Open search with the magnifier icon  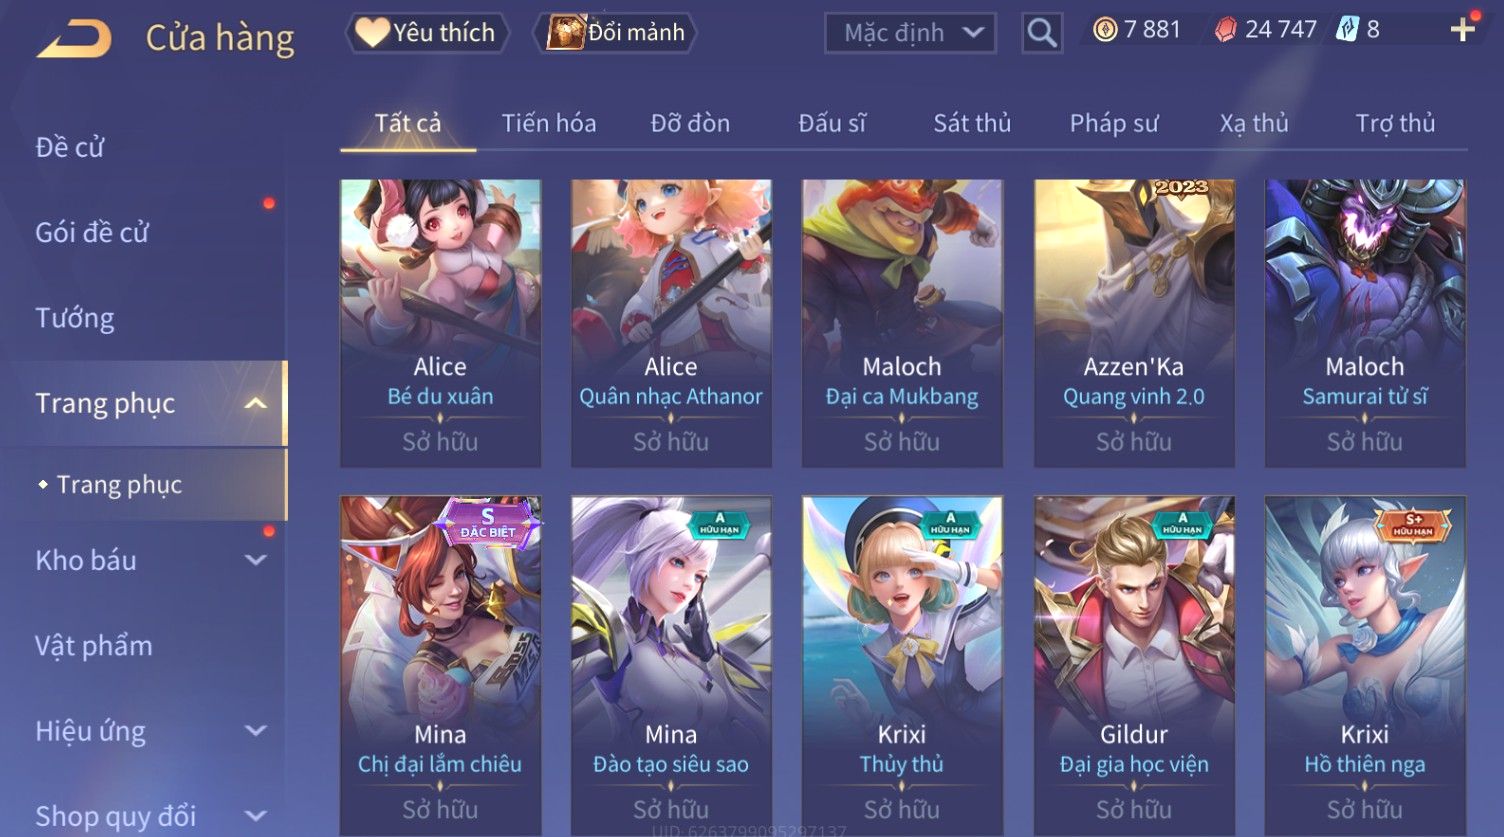click(1041, 33)
